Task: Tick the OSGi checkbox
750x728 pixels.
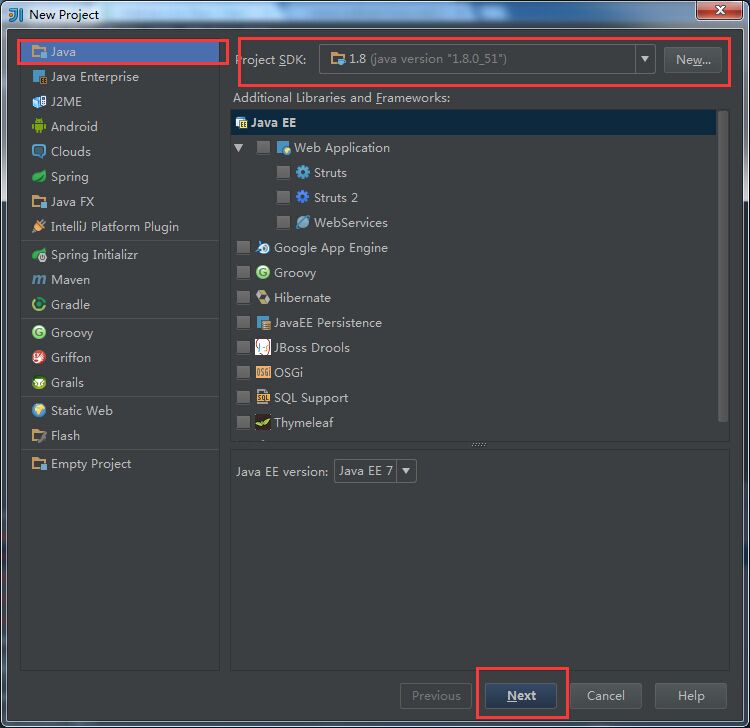Action: (243, 372)
